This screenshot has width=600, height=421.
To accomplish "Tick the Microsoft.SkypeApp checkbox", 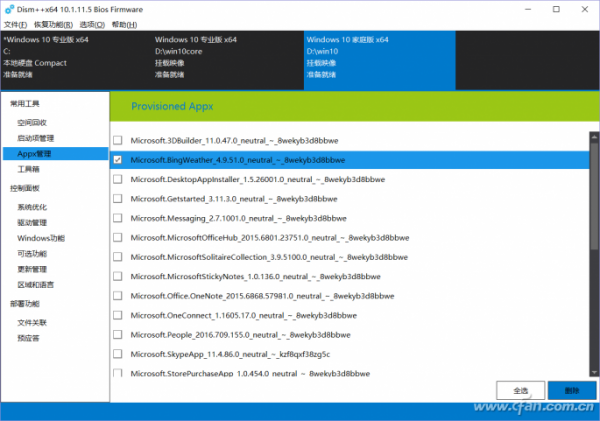I will pos(118,353).
